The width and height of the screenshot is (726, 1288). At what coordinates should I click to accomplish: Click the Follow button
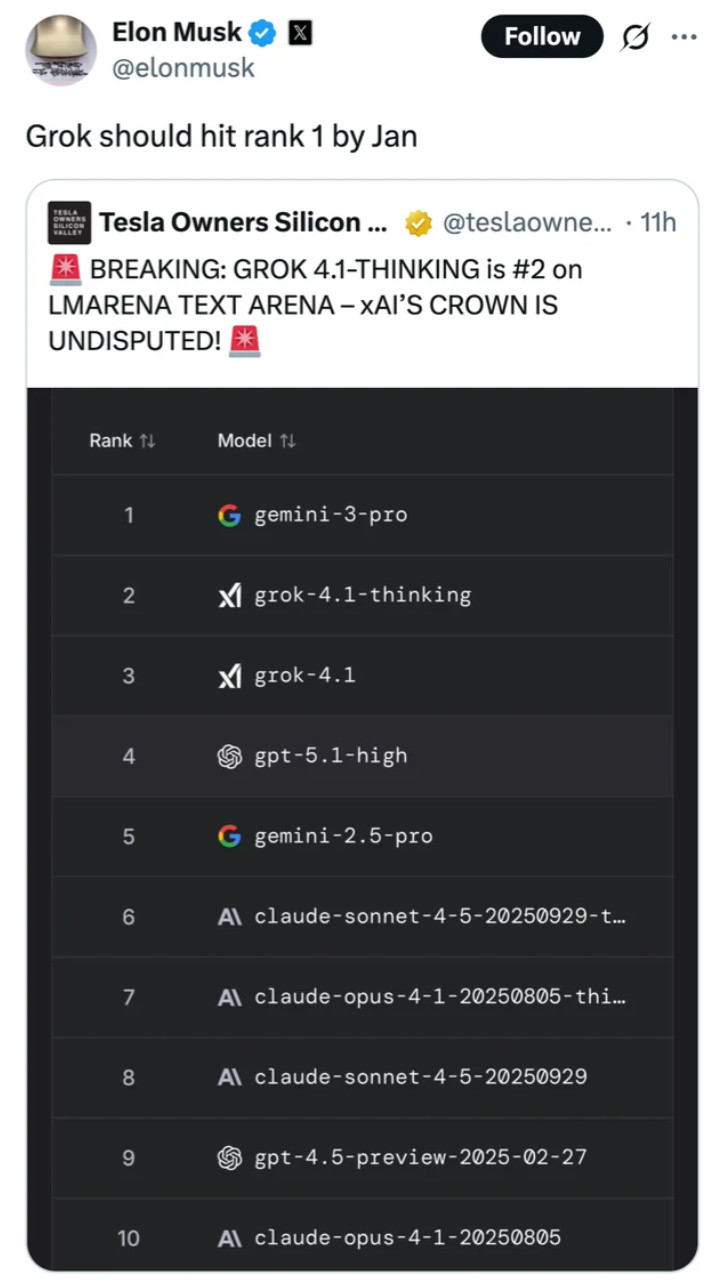(x=541, y=37)
